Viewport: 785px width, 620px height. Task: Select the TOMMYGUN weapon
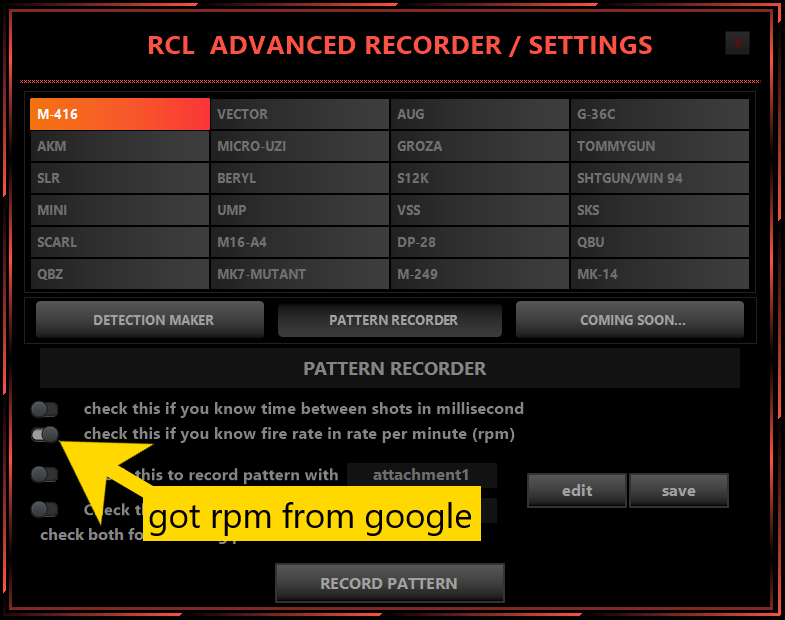pos(659,146)
